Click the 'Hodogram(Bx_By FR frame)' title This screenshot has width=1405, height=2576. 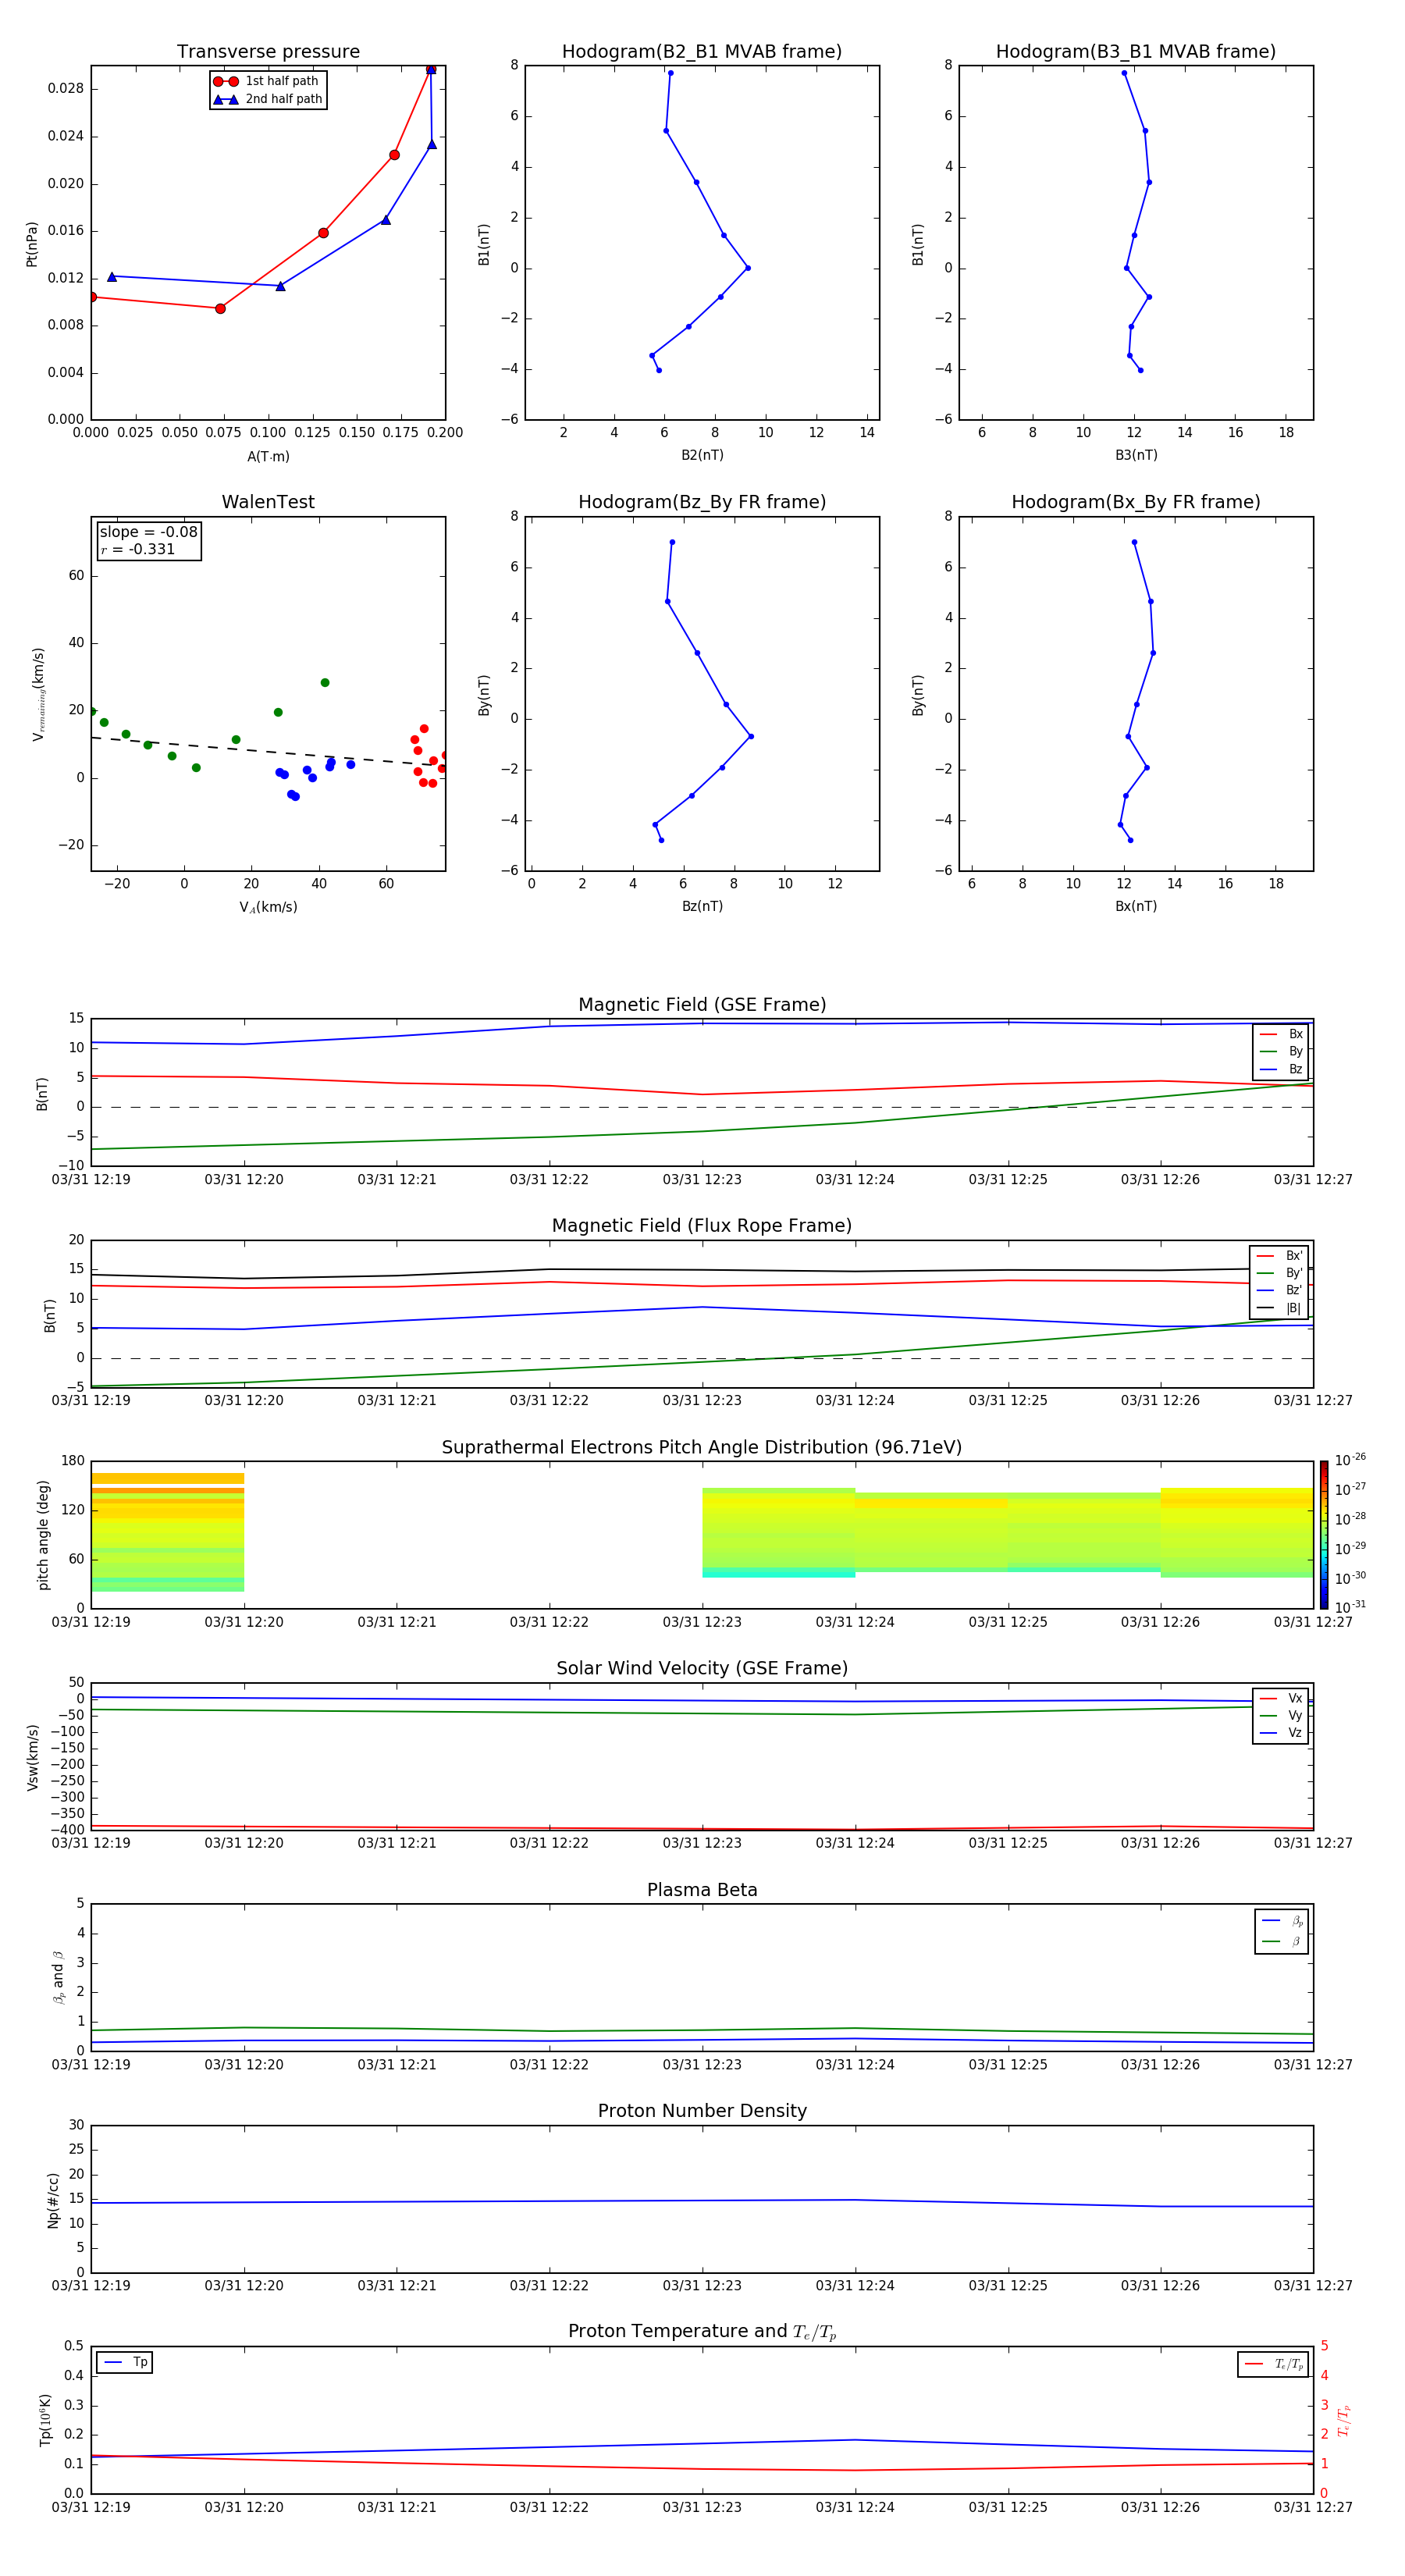pyautogui.click(x=1136, y=502)
